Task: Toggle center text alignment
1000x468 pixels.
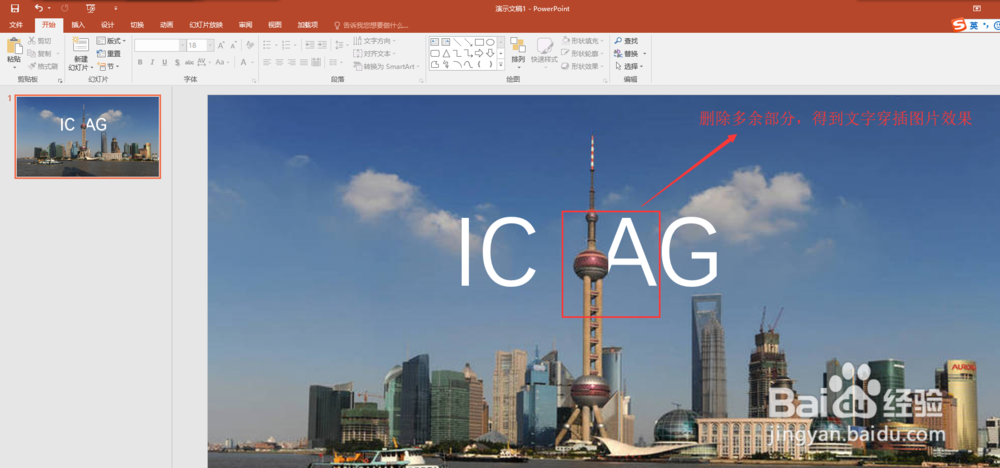Action: 279,62
